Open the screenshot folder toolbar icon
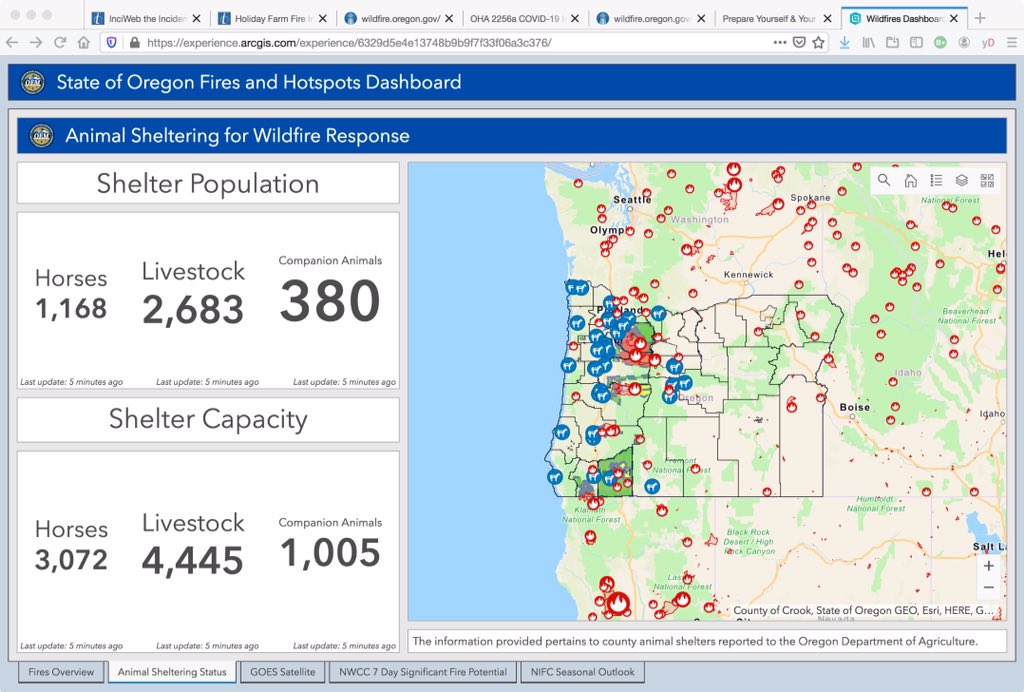Screen dimensions: 1024x692 (892, 42)
